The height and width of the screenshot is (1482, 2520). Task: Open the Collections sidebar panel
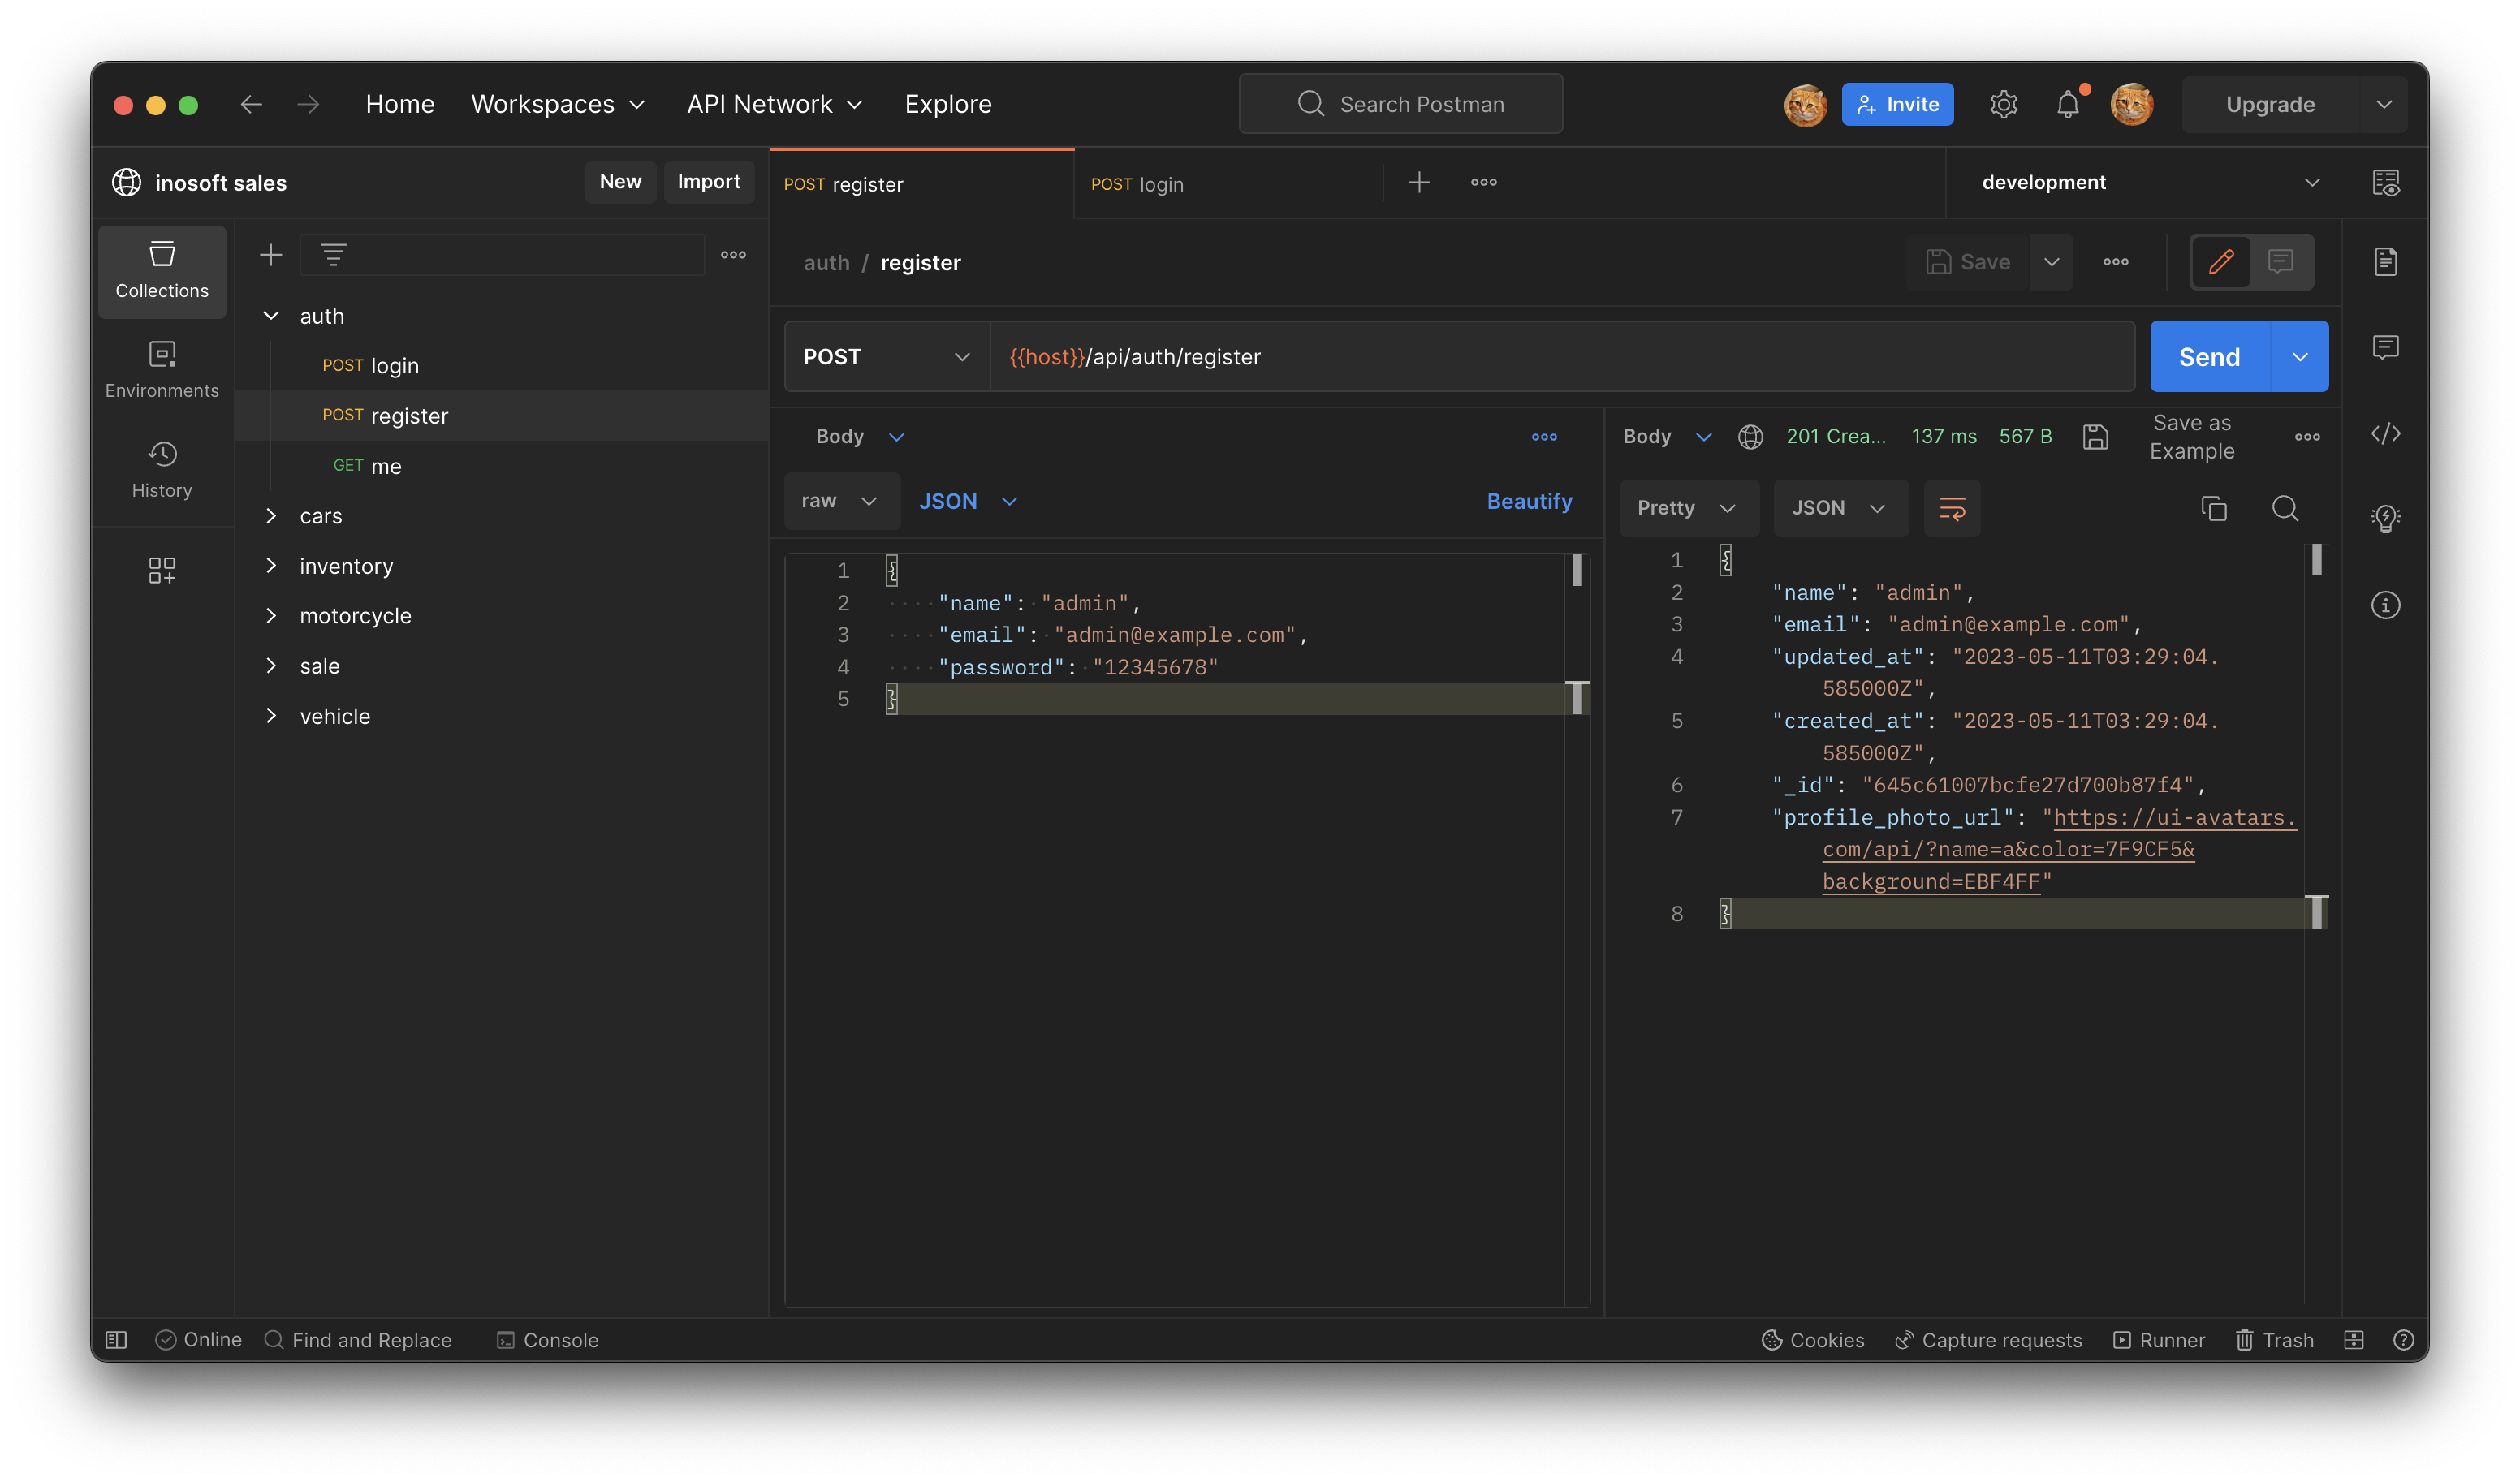[x=162, y=271]
